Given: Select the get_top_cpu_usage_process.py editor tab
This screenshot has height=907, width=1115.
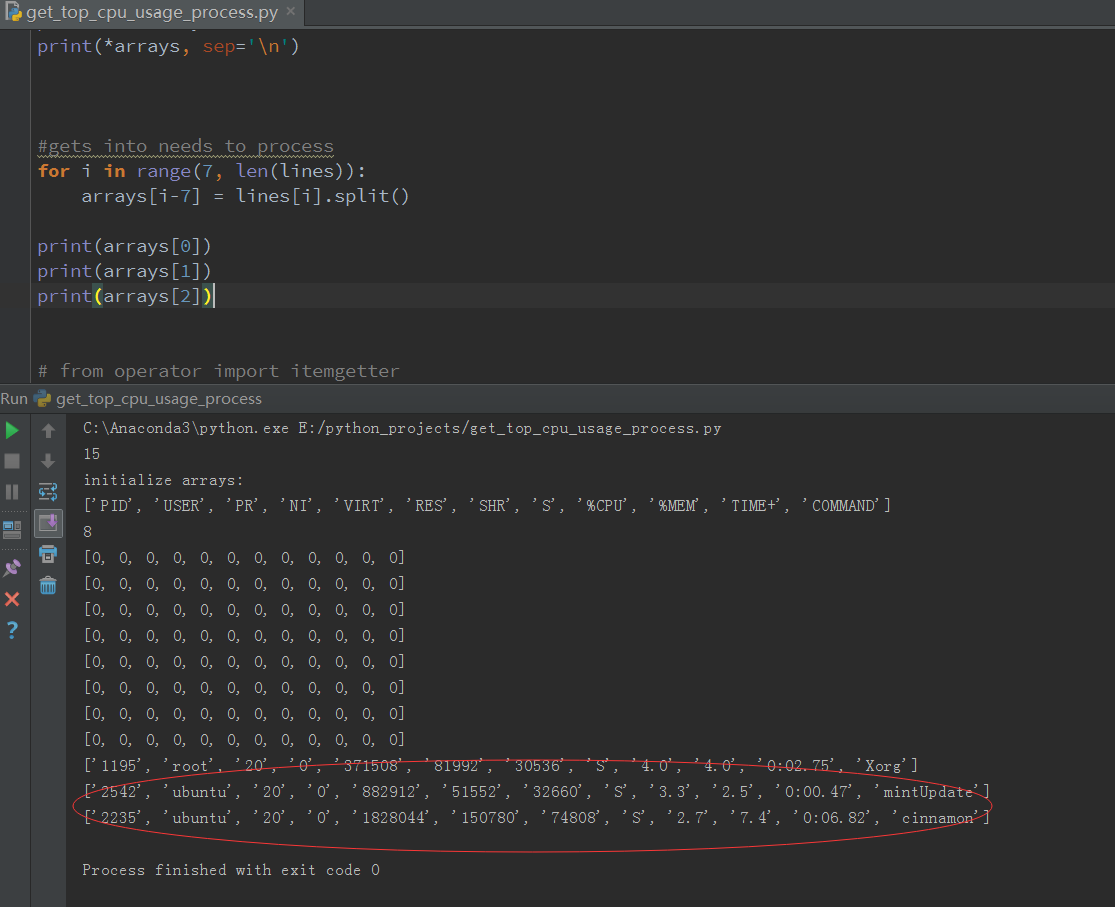Looking at the screenshot, I should (x=151, y=12).
